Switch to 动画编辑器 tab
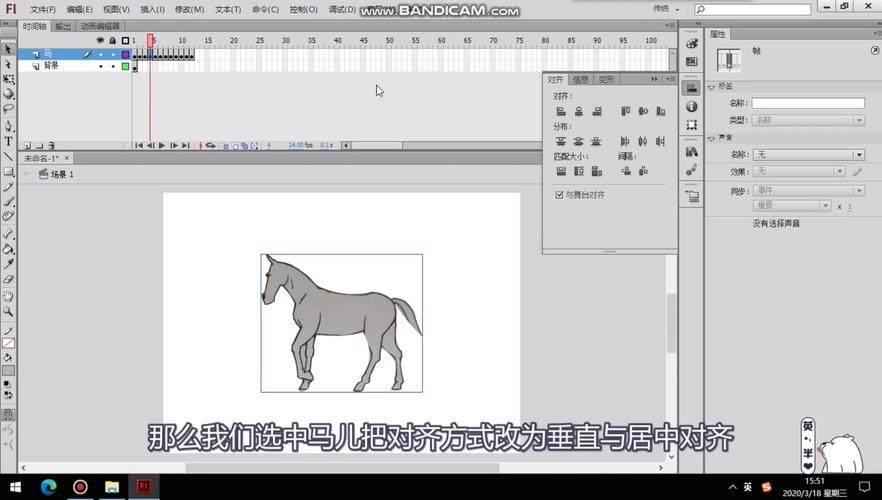882x500 pixels. pyautogui.click(x=100, y=26)
